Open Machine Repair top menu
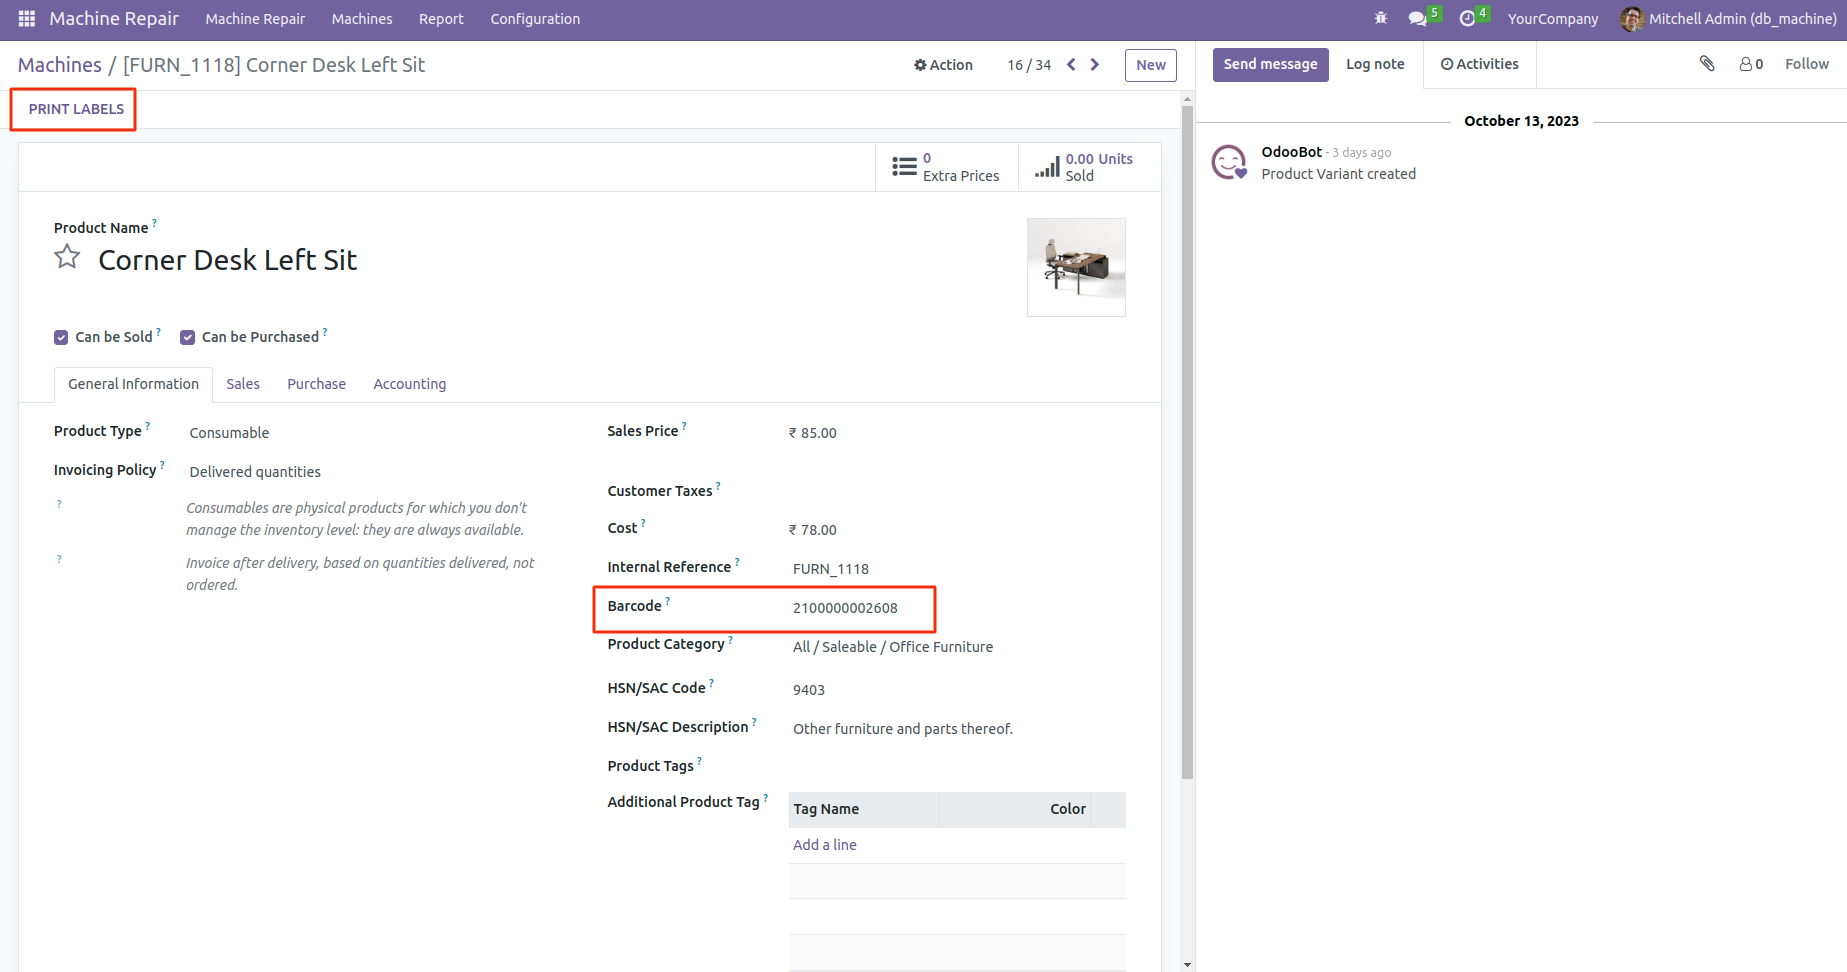This screenshot has width=1847, height=972. (x=255, y=19)
